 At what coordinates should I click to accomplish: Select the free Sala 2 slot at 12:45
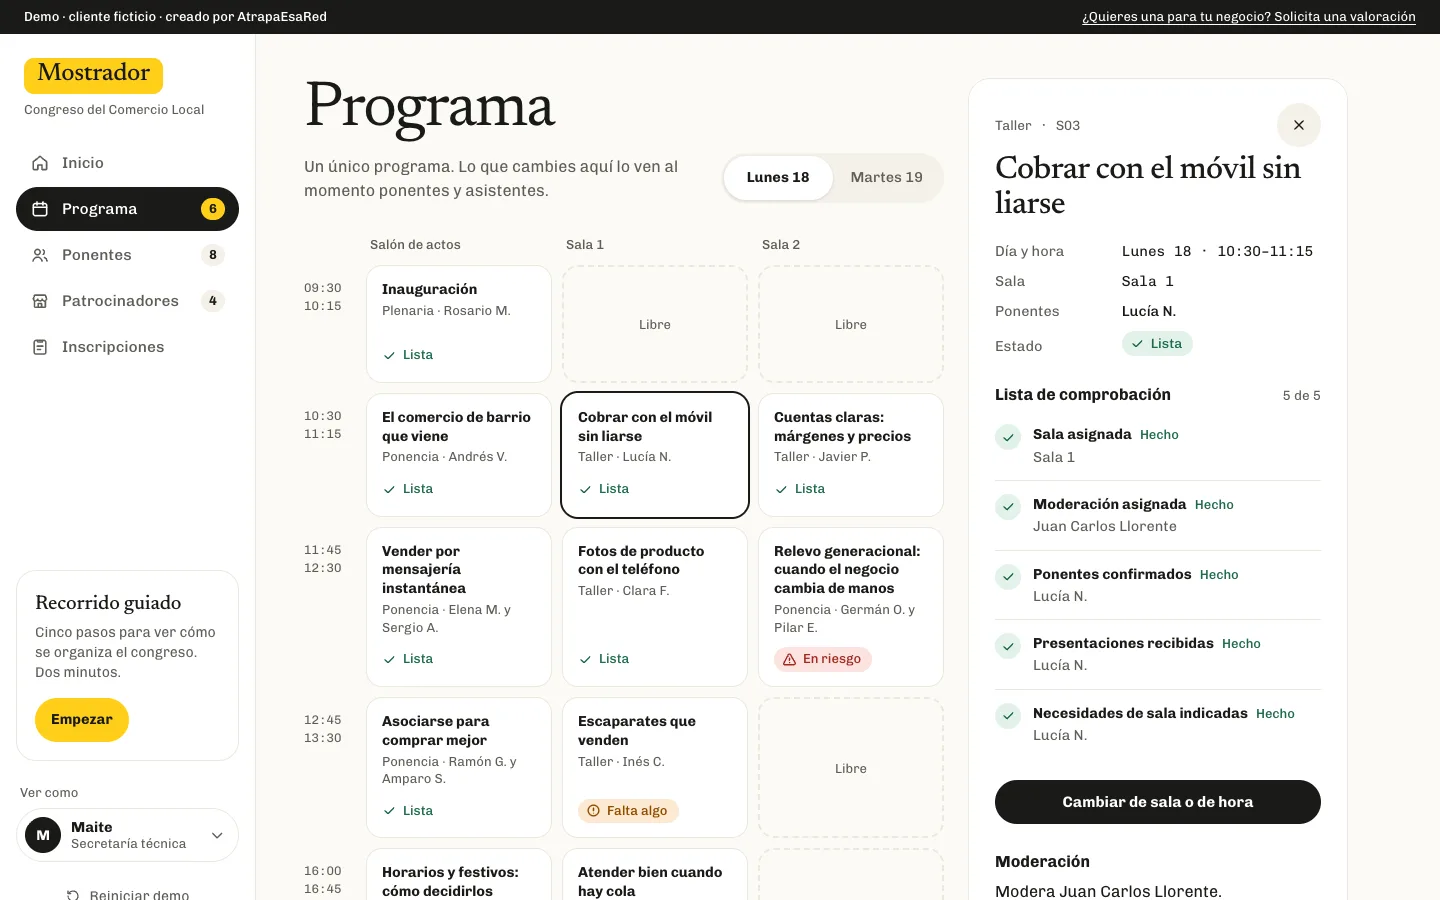click(851, 768)
